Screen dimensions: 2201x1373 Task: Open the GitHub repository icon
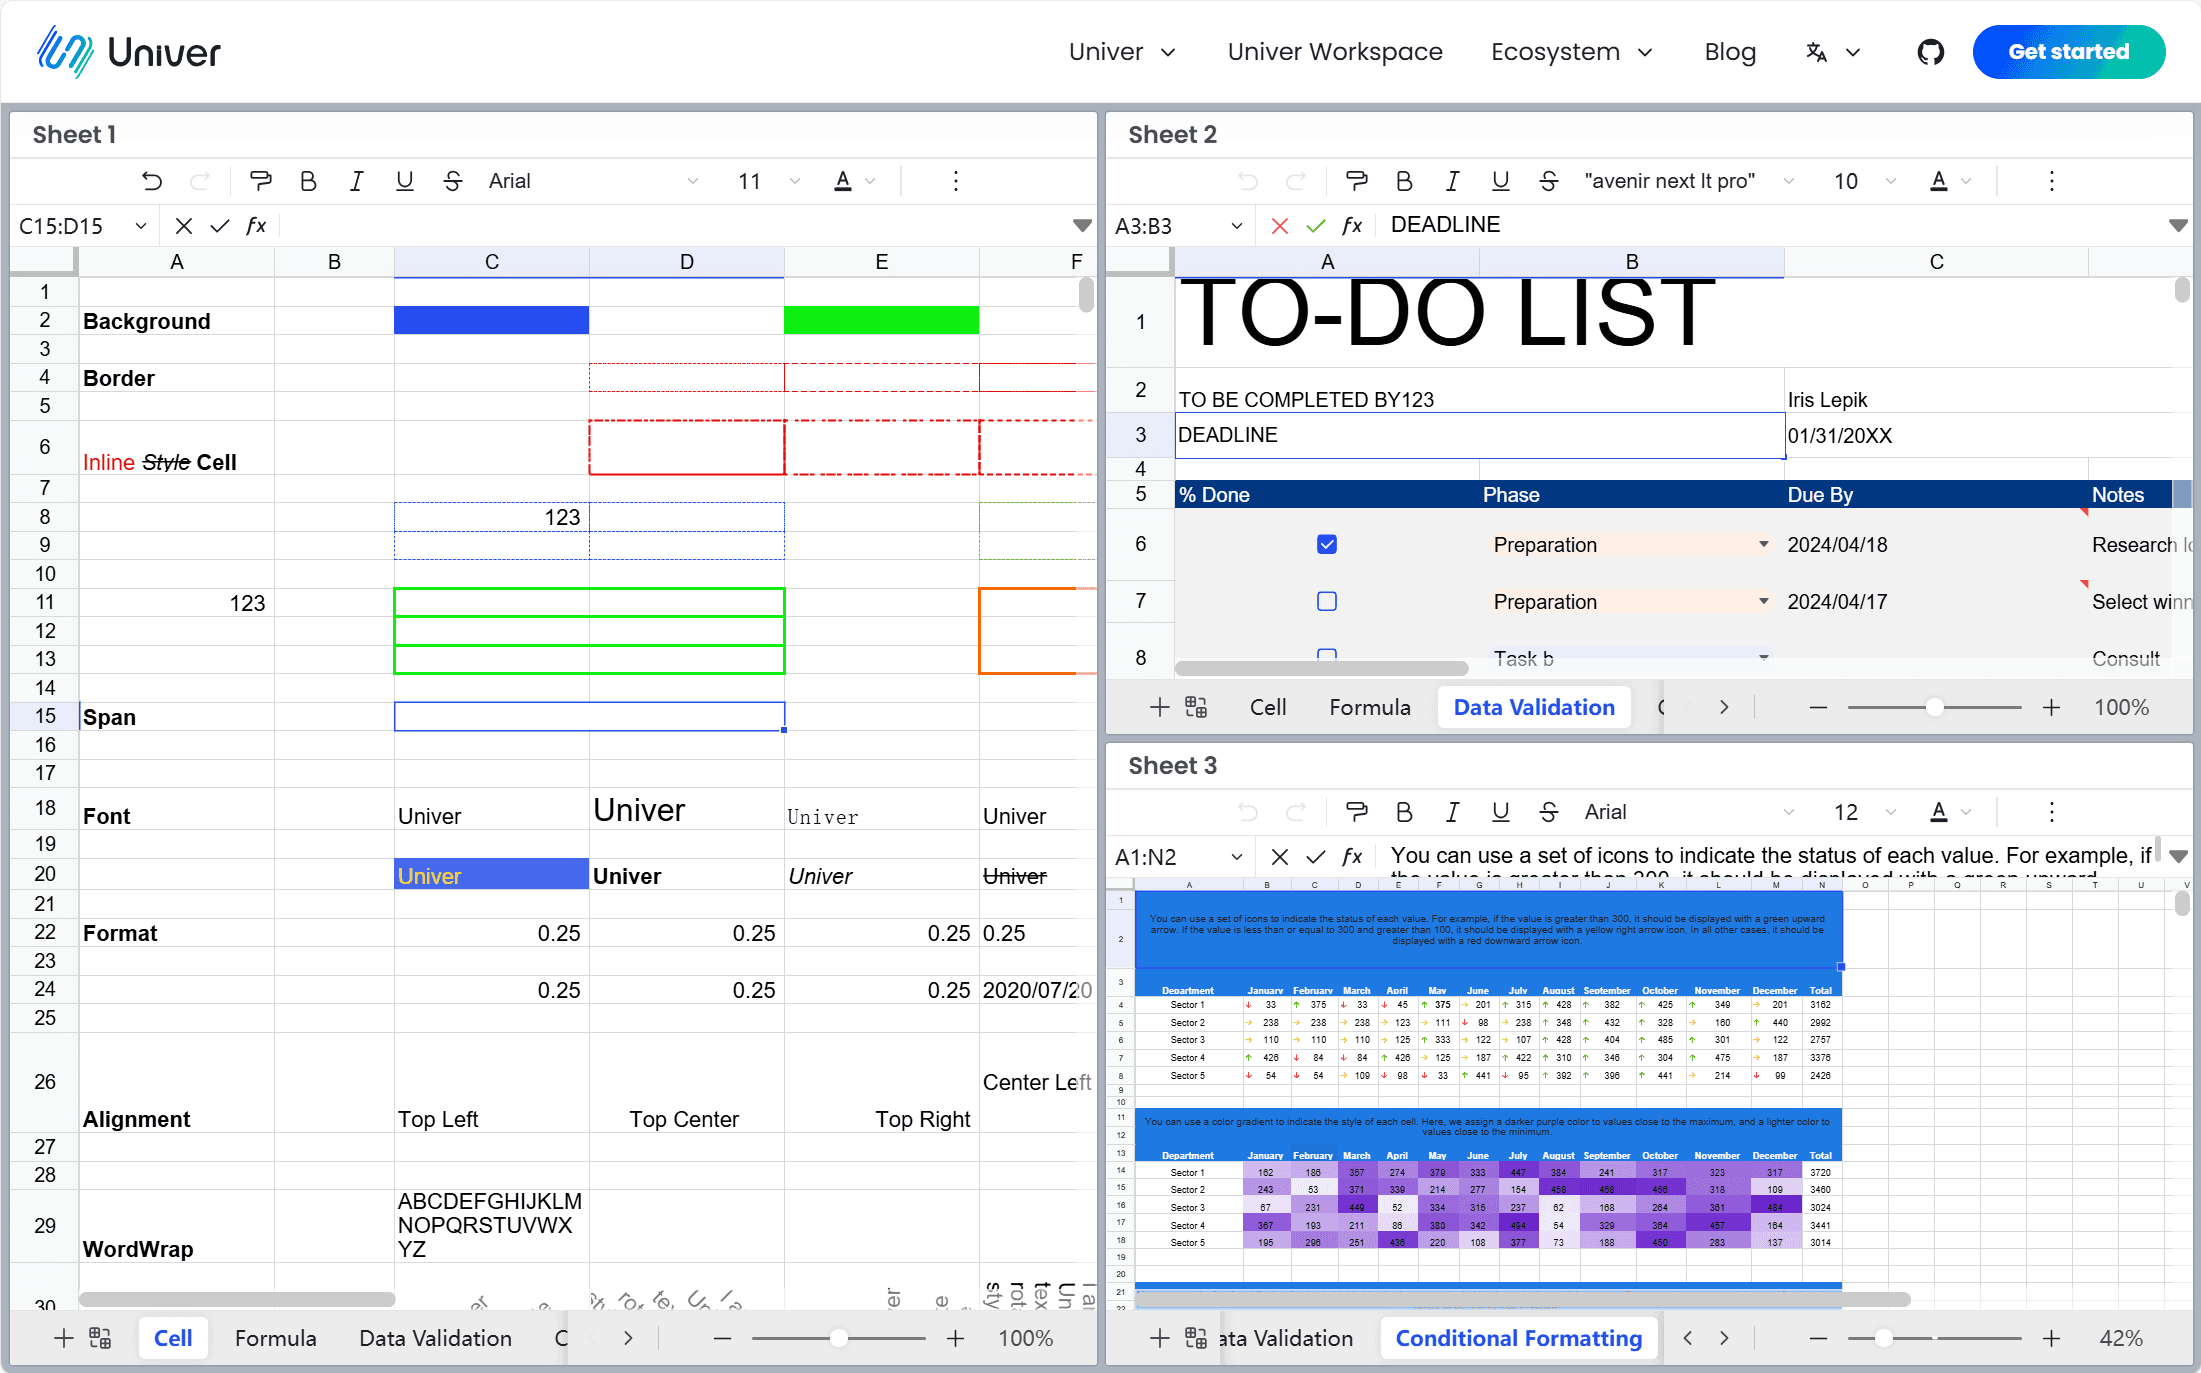pyautogui.click(x=1930, y=52)
